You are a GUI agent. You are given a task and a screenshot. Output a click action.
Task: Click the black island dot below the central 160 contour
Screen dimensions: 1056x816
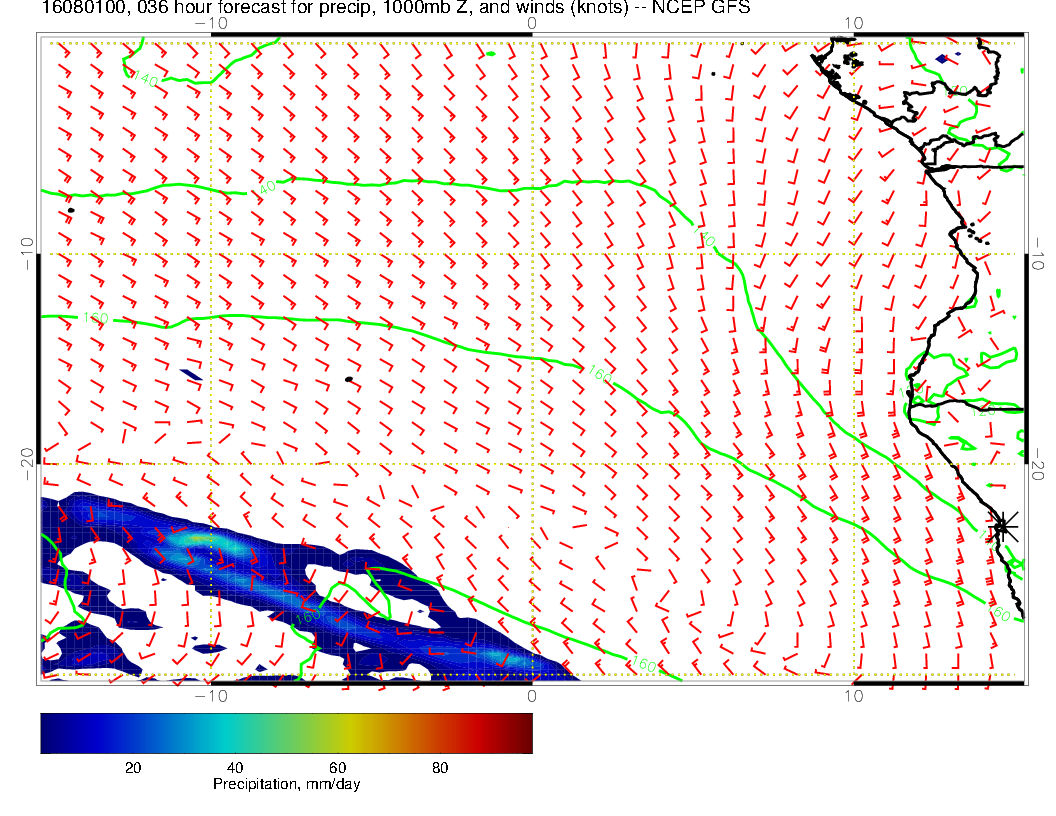click(348, 379)
